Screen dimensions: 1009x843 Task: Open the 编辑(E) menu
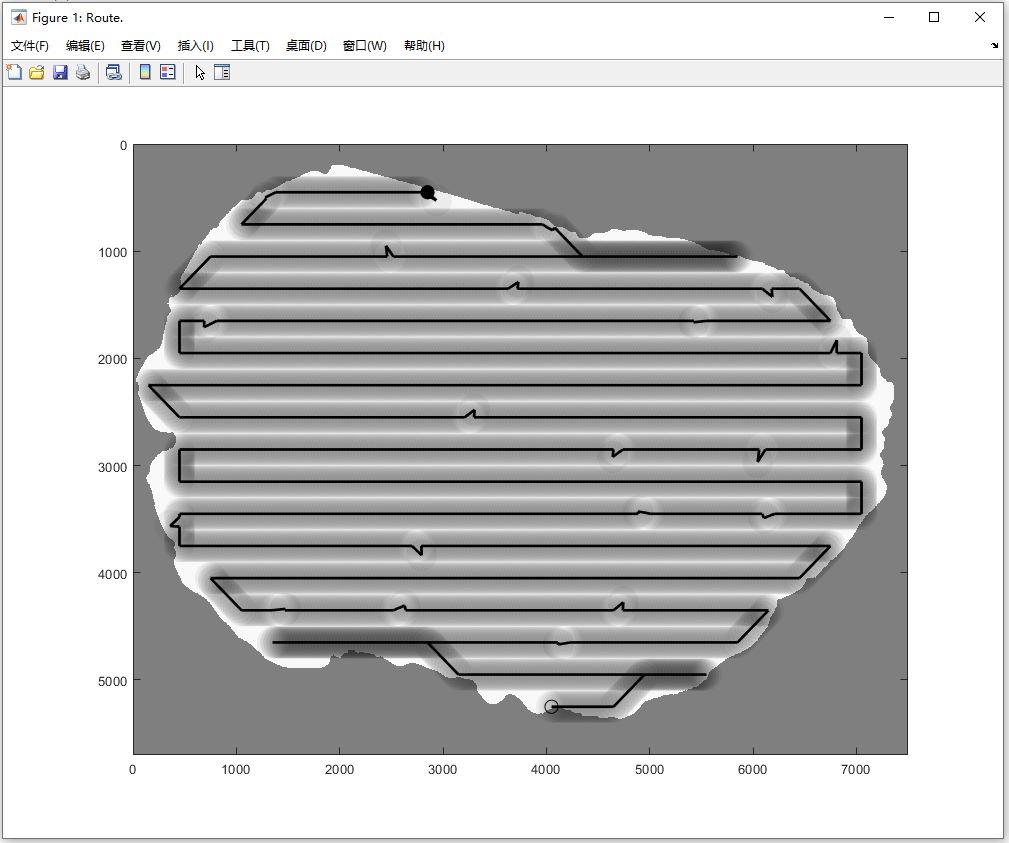[85, 46]
